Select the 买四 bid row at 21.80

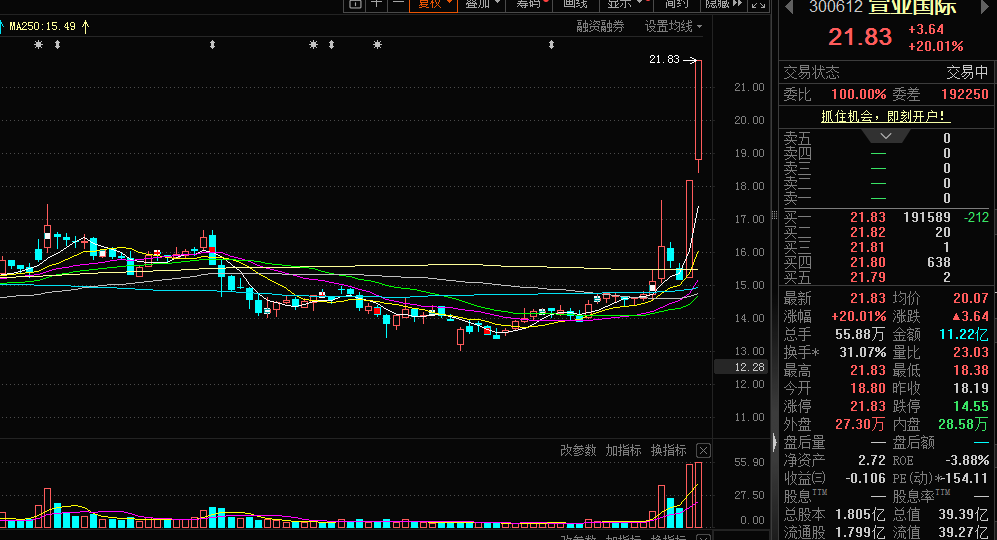[x=886, y=263]
